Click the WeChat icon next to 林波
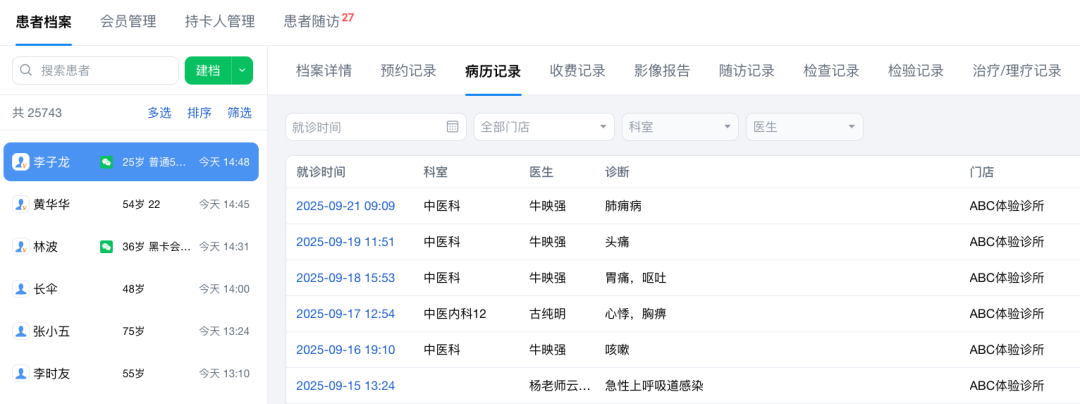 point(106,246)
